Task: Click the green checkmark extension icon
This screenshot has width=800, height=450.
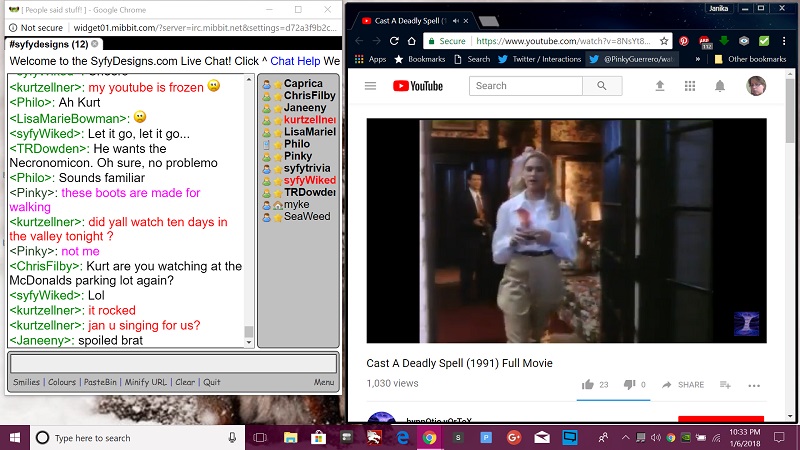Action: [x=764, y=41]
